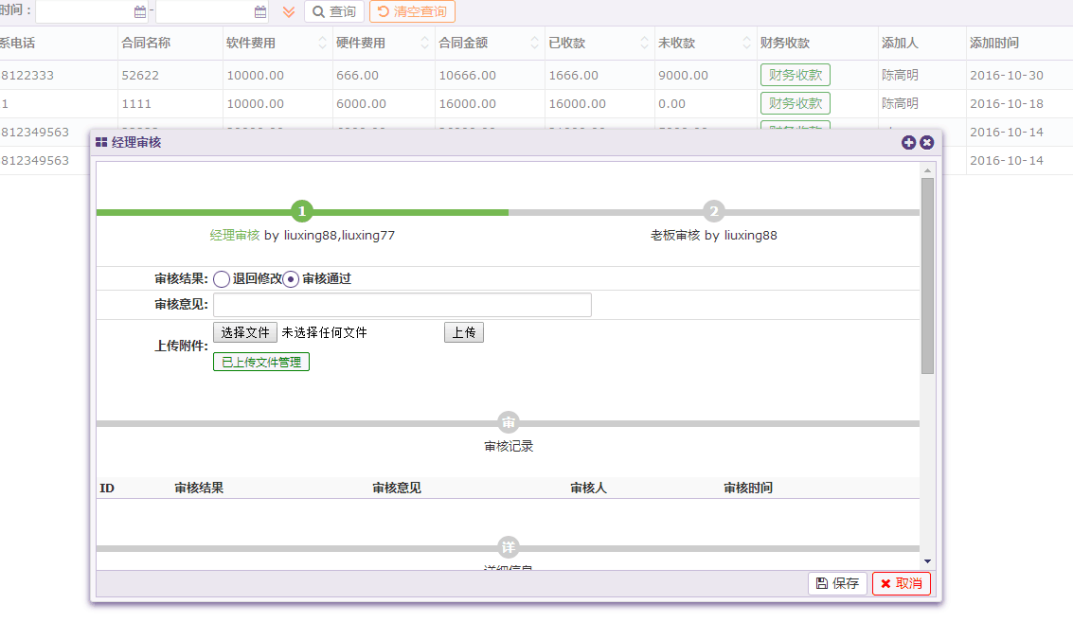Image resolution: width=1073 pixels, height=640 pixels.
Task: Click the calendar icon of start date field
Action: pyautogui.click(x=140, y=12)
